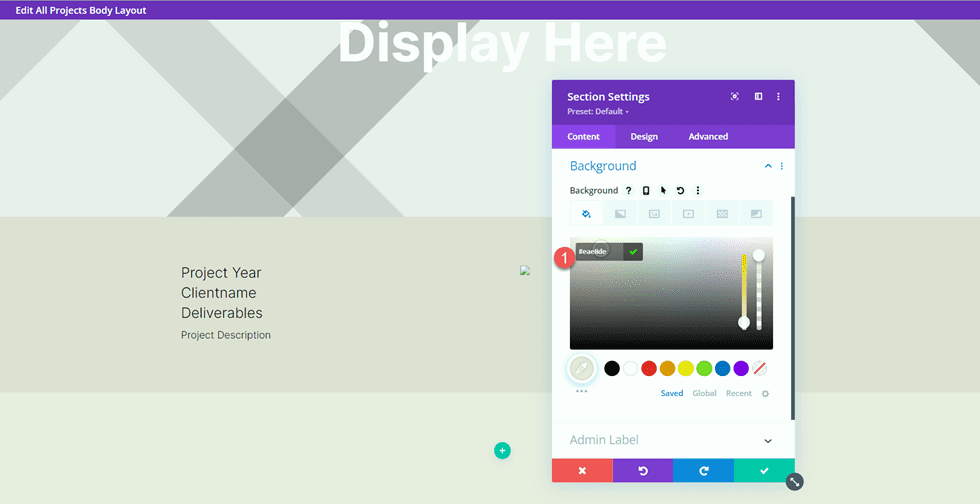Discard changes with the red X button
Screen dimensions: 980x504
pos(582,471)
